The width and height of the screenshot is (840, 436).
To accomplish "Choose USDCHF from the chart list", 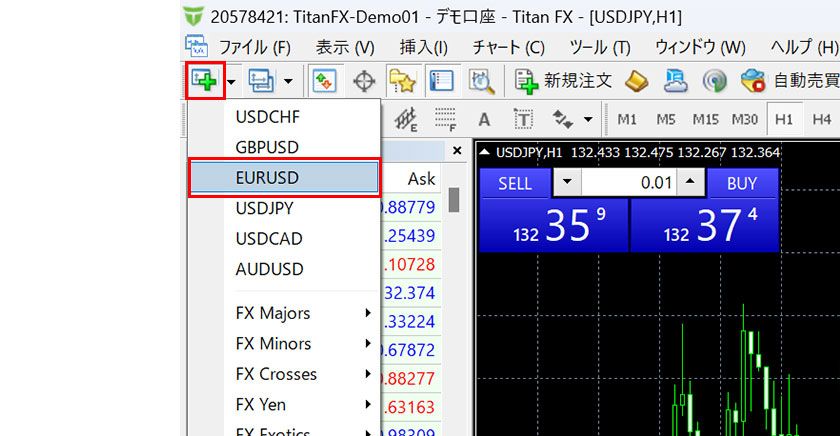I will tap(284, 117).
